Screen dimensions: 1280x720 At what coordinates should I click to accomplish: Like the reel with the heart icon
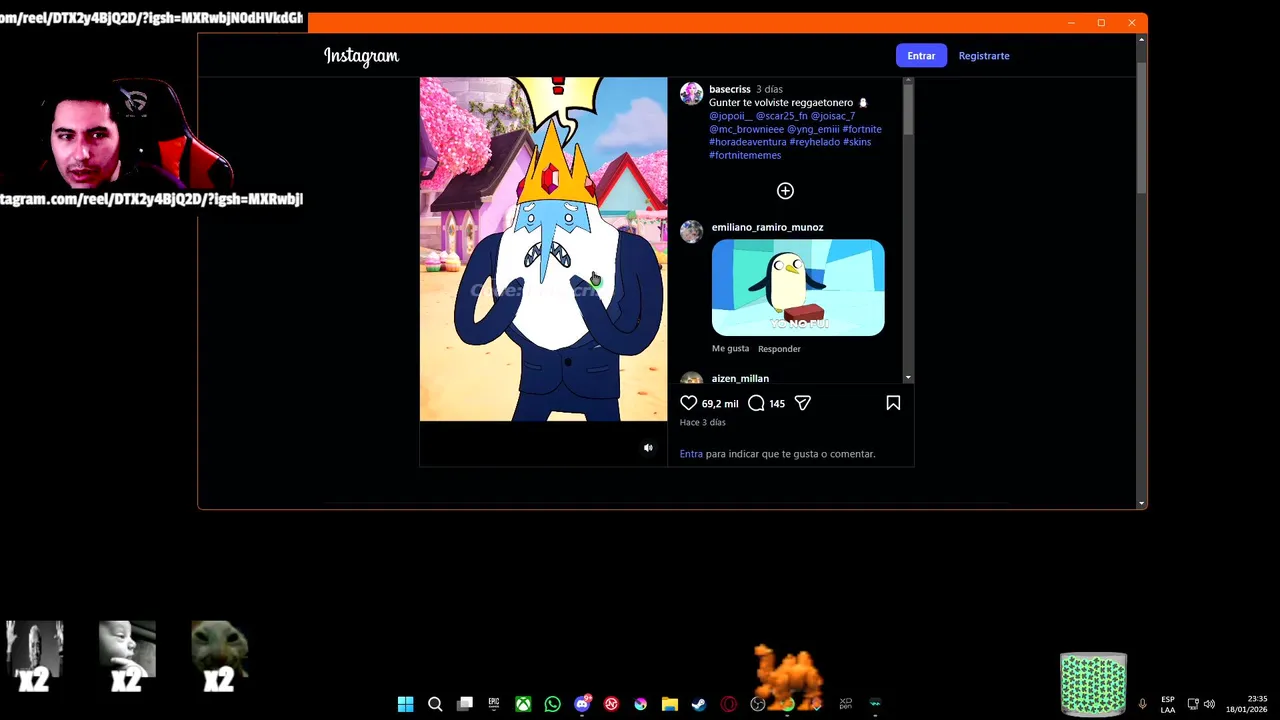[689, 403]
